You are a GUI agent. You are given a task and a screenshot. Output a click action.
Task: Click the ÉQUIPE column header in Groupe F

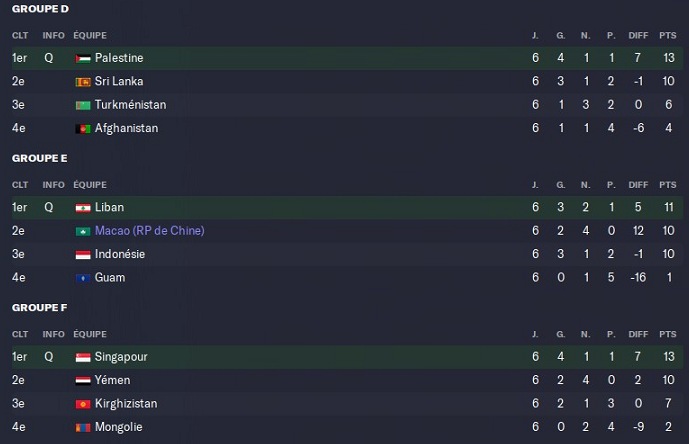(x=90, y=335)
